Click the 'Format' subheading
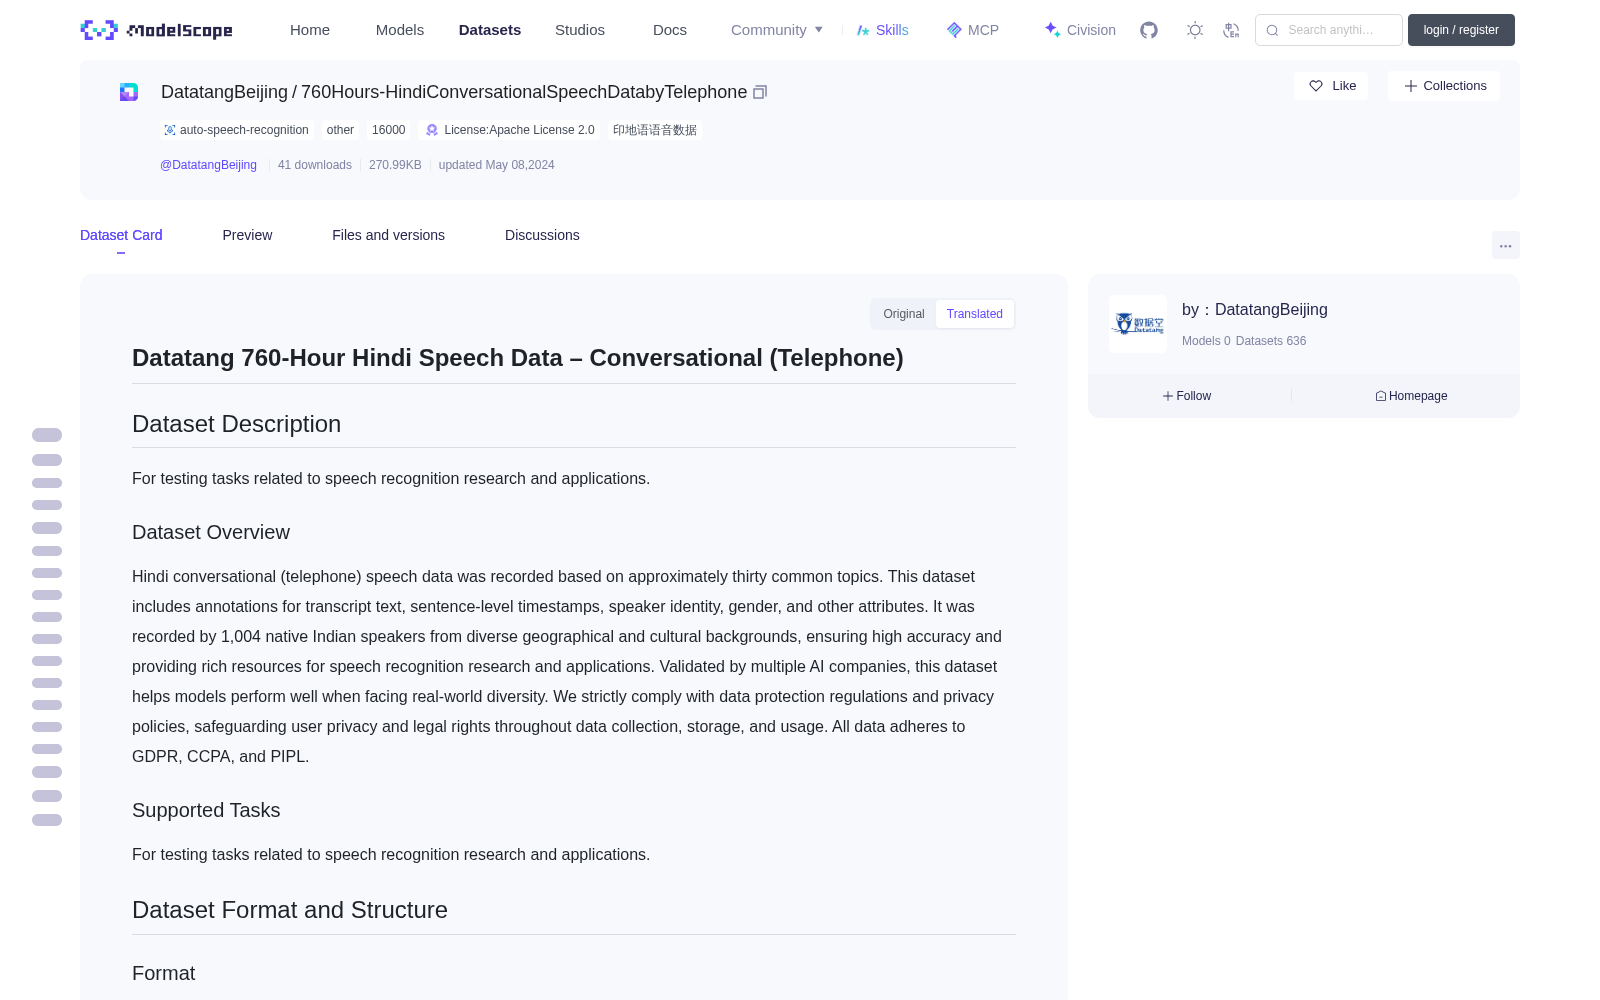The image size is (1600, 1000). click(163, 973)
